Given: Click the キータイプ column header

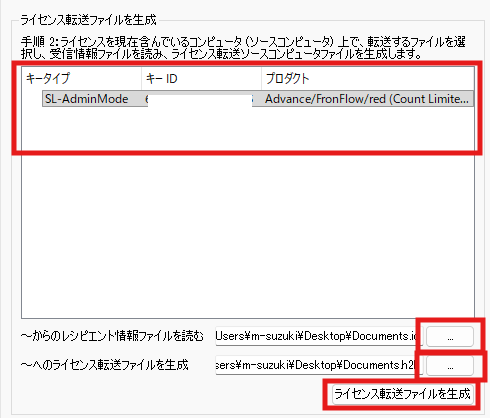Looking at the screenshot, I should pyautogui.click(x=82, y=78).
